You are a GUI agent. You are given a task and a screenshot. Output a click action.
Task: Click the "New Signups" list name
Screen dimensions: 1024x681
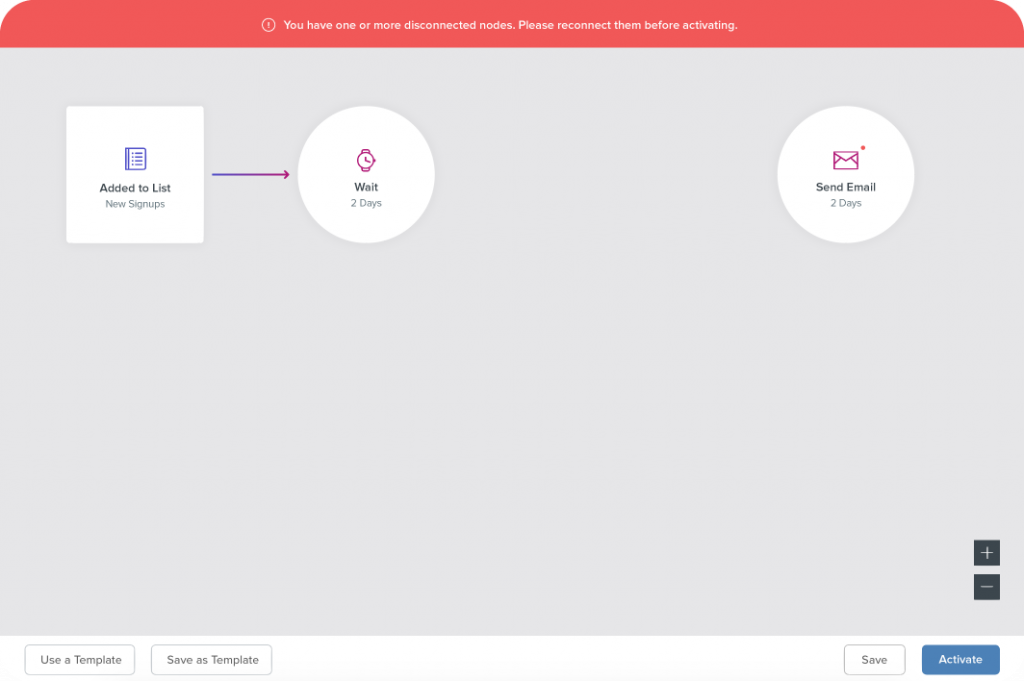pos(135,204)
